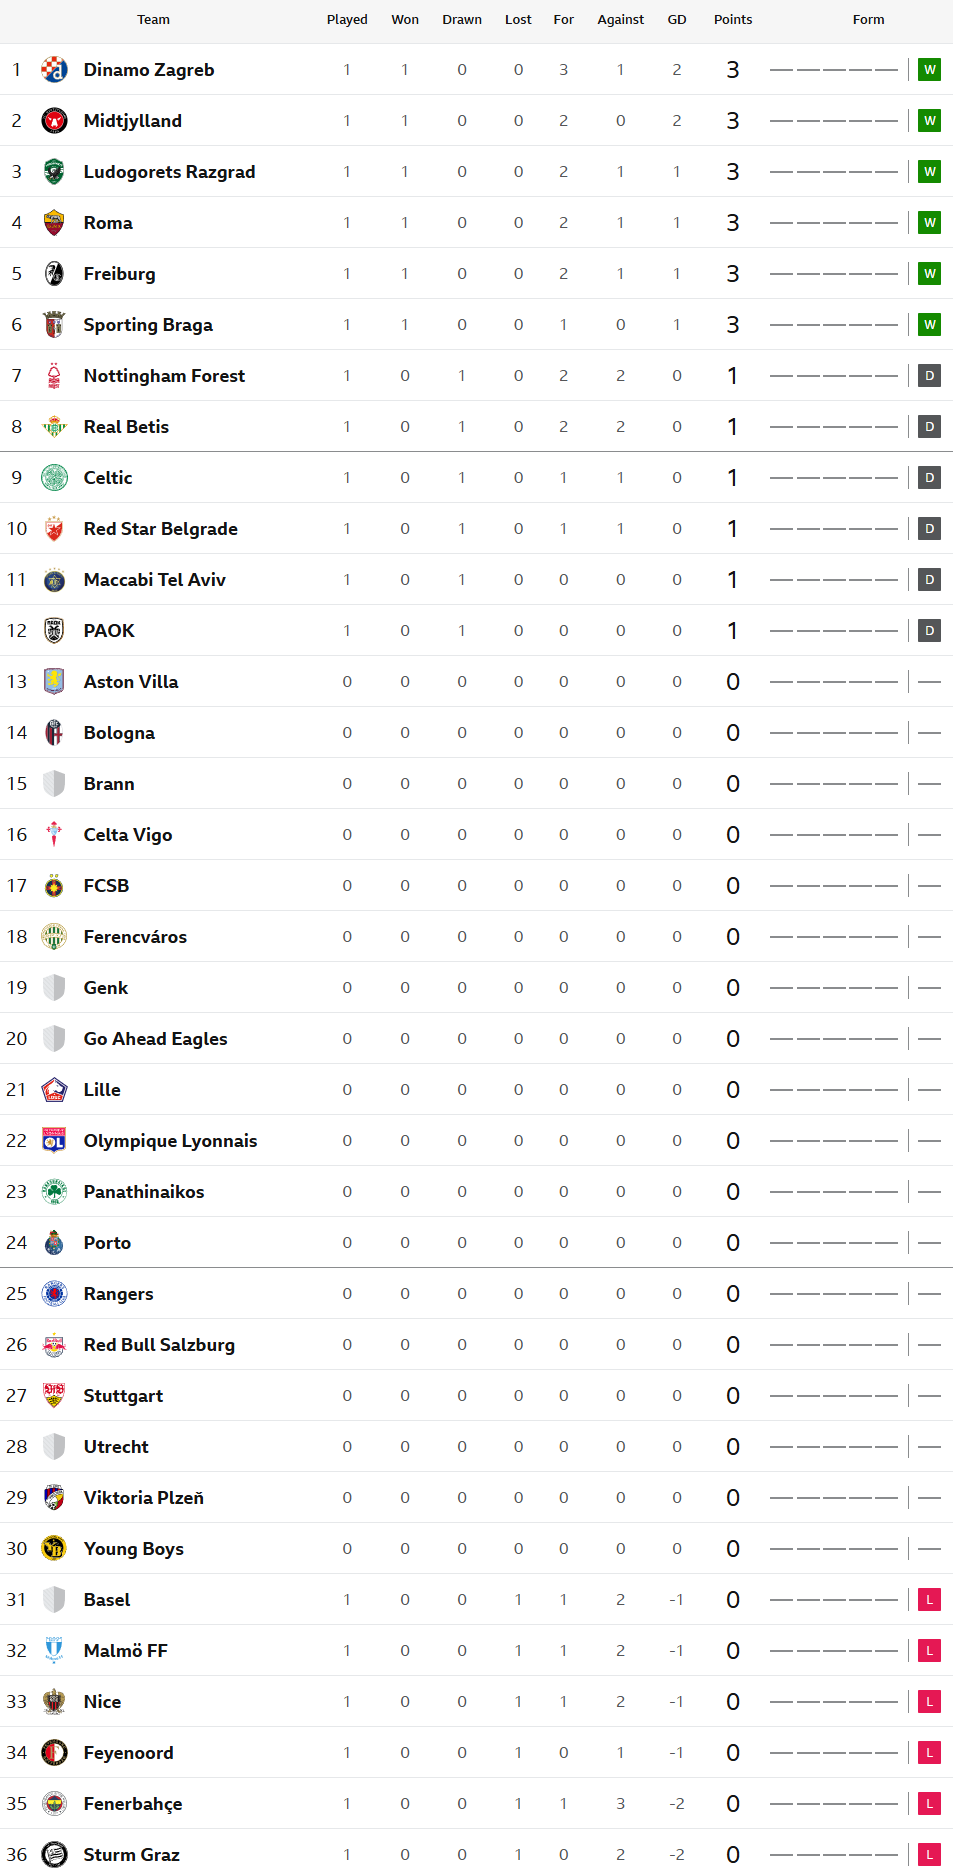Select the Form column header
The height and width of the screenshot is (1873, 953).
tap(868, 20)
